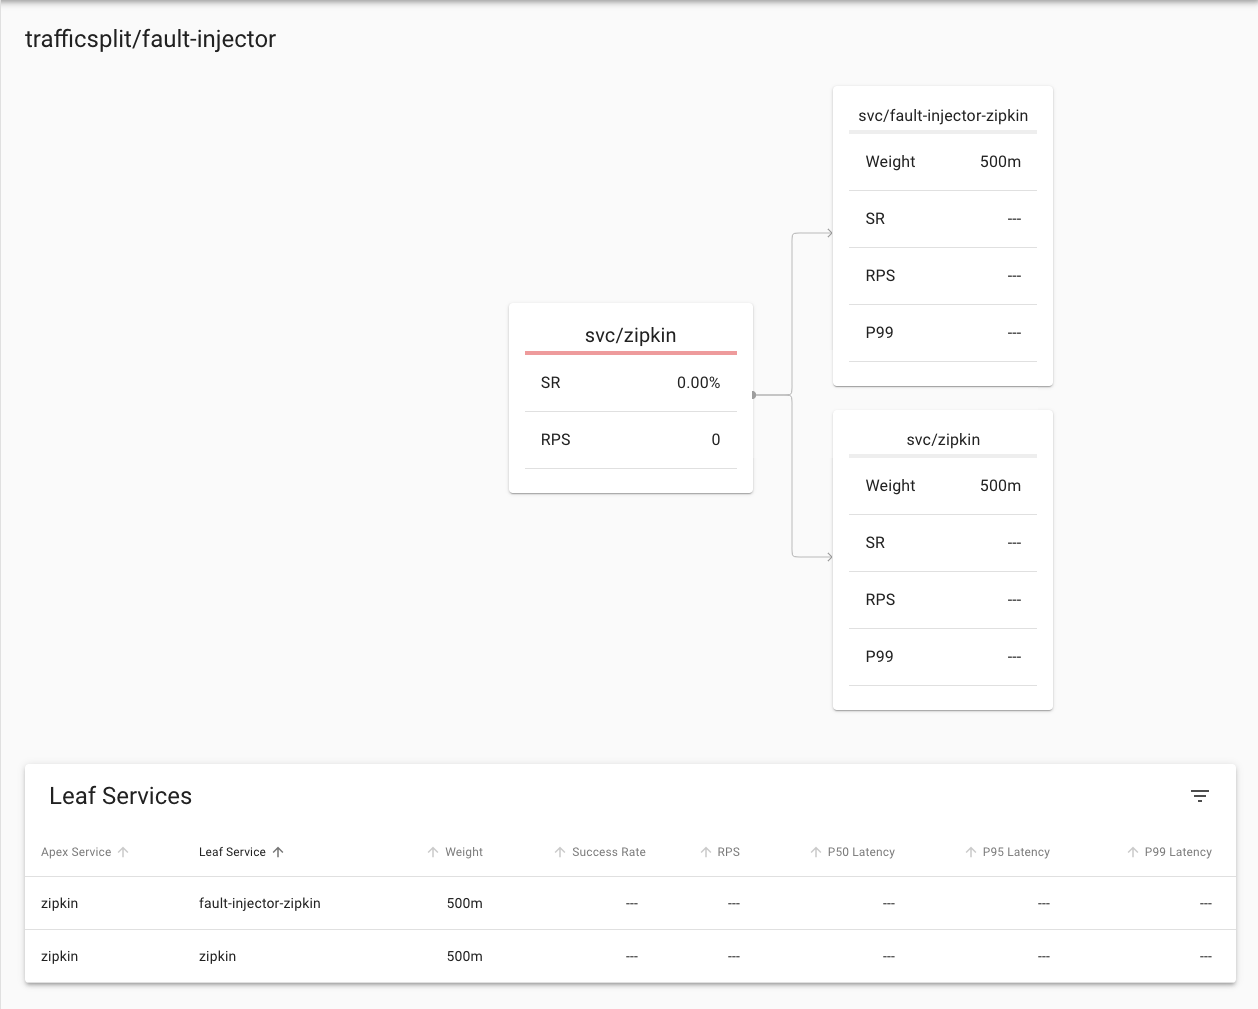Click 500m weight value in svc/fault-injector-zipkin card
This screenshot has height=1009, width=1258.
pos(1000,162)
